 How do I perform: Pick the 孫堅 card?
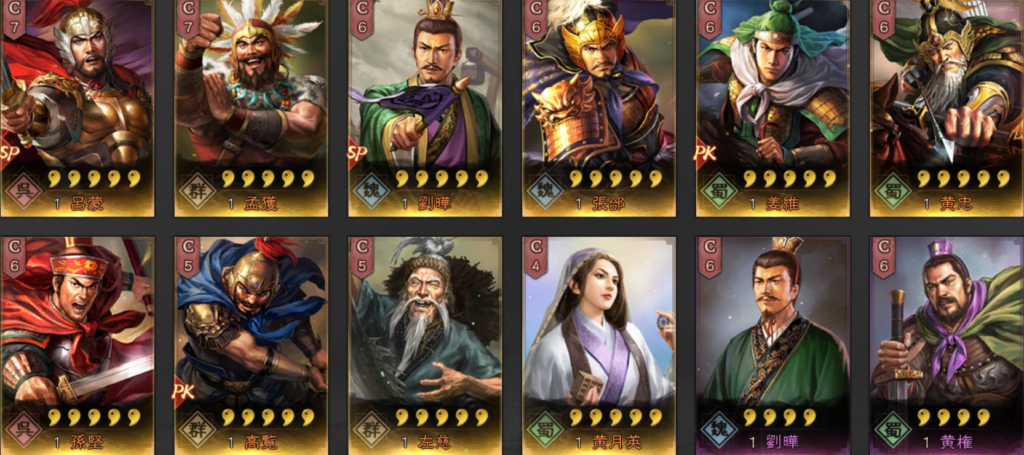77,346
